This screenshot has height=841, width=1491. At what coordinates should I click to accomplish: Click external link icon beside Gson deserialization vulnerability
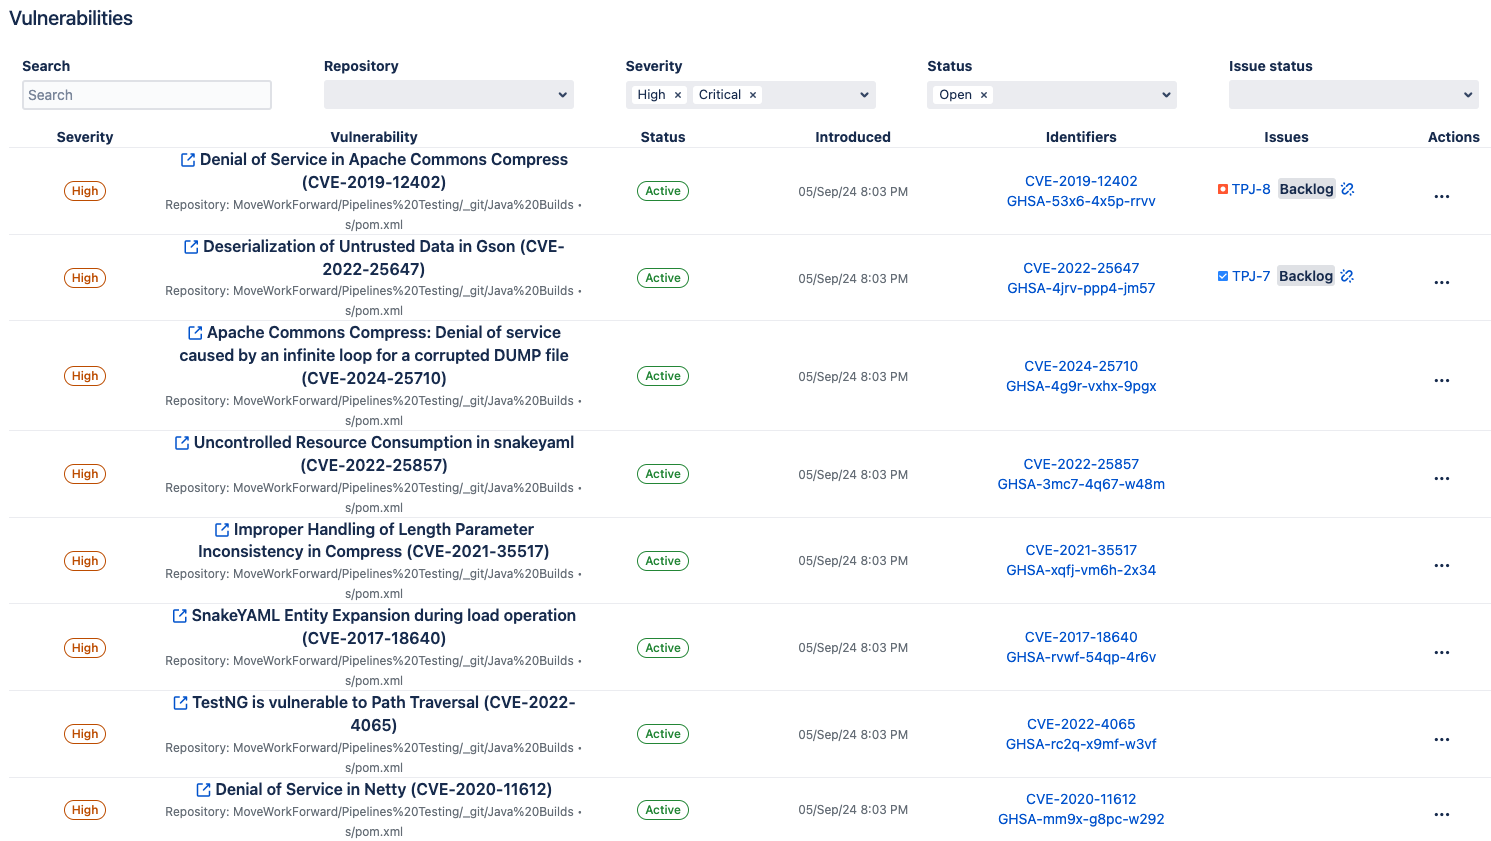coord(191,247)
